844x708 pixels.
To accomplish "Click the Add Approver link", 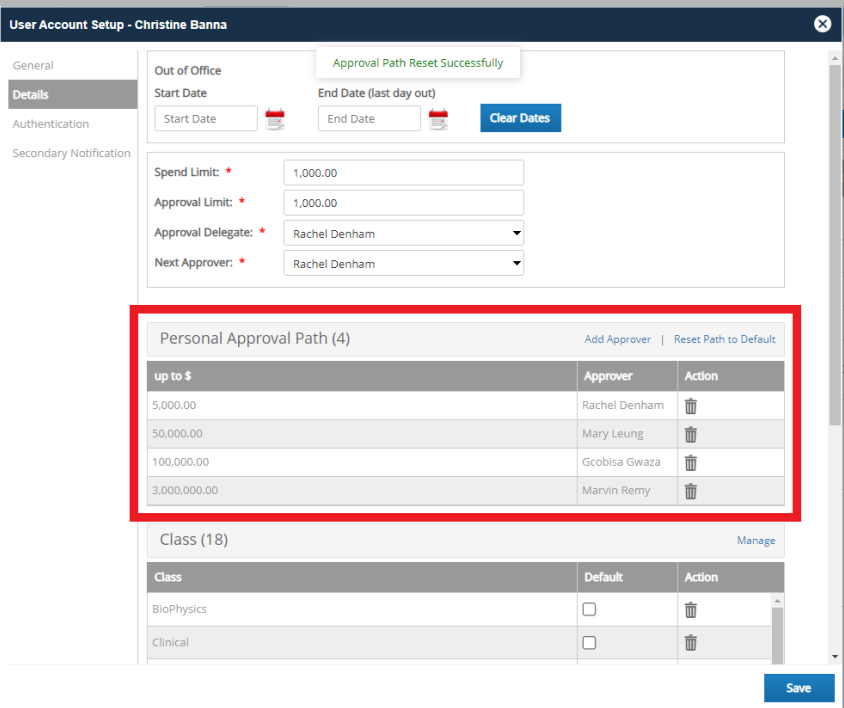I will pos(617,339).
